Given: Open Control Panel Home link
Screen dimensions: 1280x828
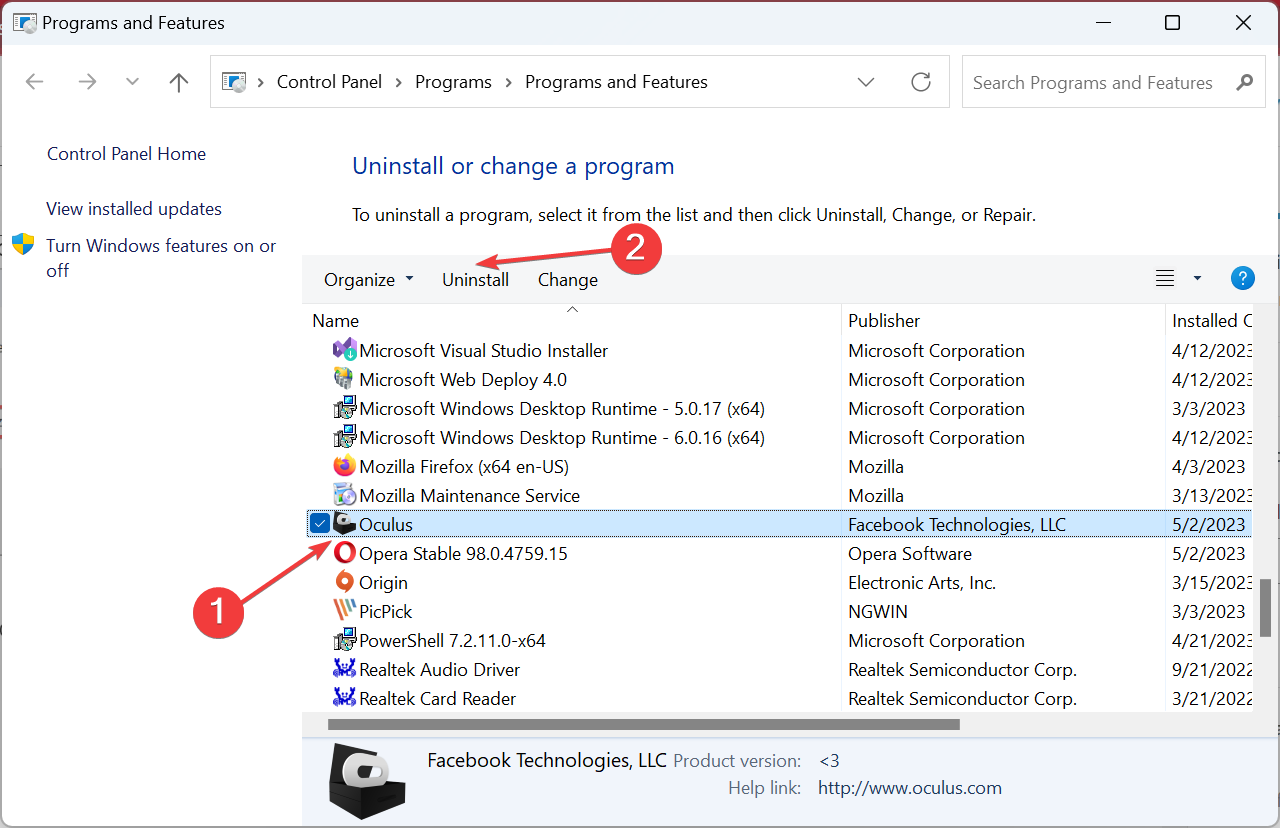Looking at the screenshot, I should [126, 154].
